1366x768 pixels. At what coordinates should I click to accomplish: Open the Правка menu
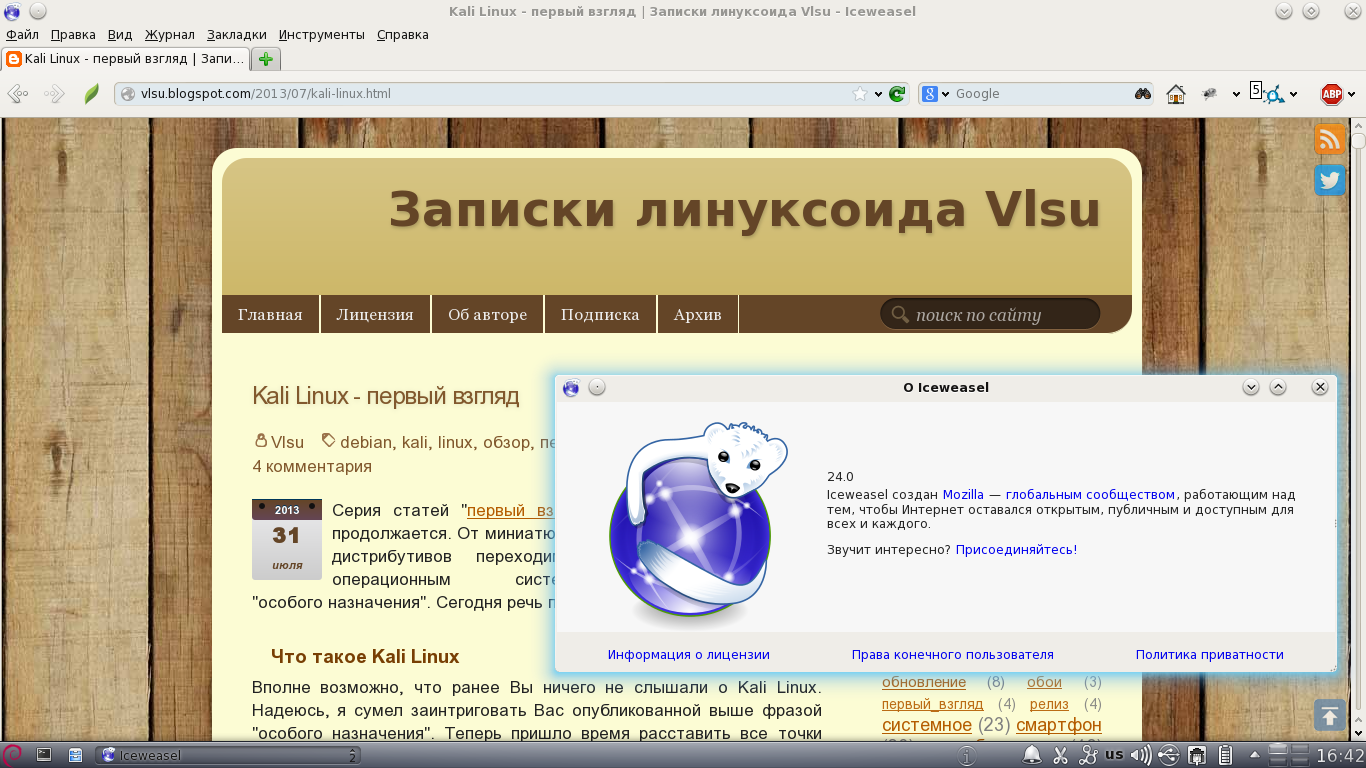(73, 34)
